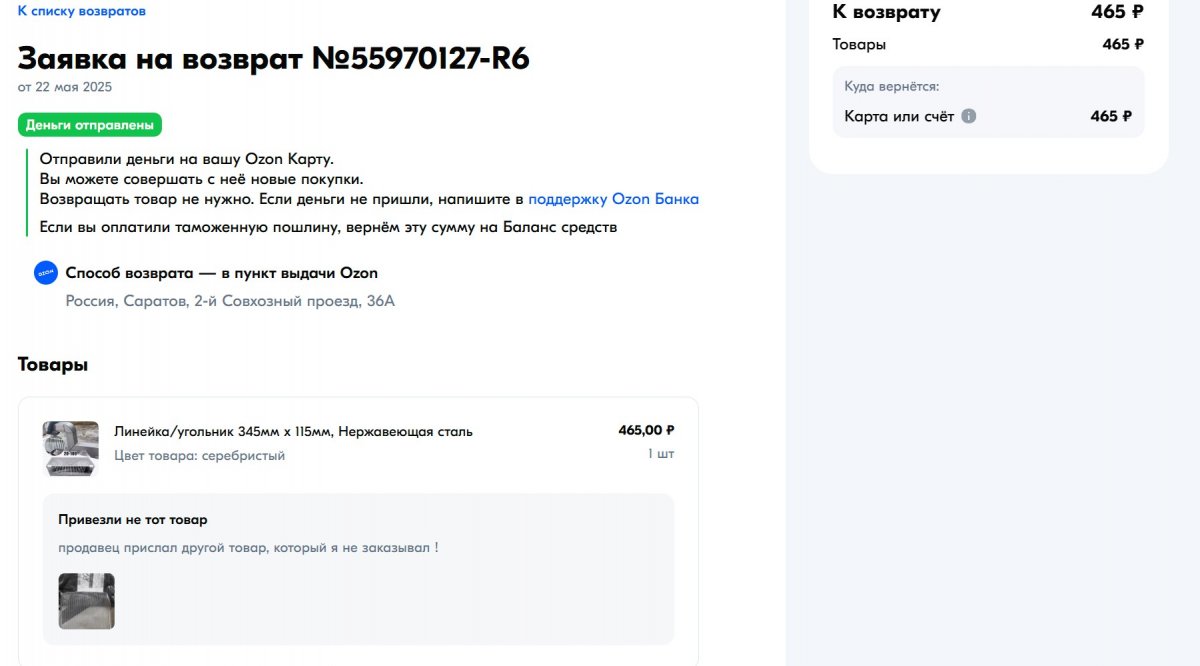Image resolution: width=1200 pixels, height=666 pixels.
Task: Click the product title "Линейка/угольник 345мм х 115мм"
Action: (293, 432)
